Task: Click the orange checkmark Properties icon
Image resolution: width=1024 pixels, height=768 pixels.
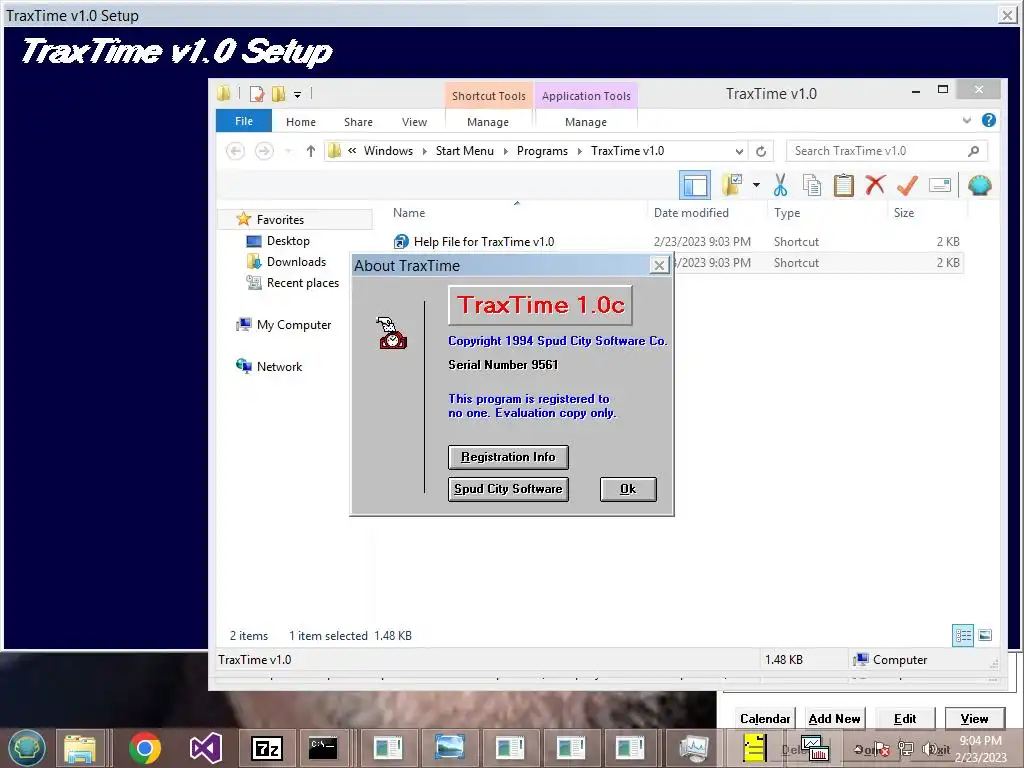Action: [x=907, y=185]
